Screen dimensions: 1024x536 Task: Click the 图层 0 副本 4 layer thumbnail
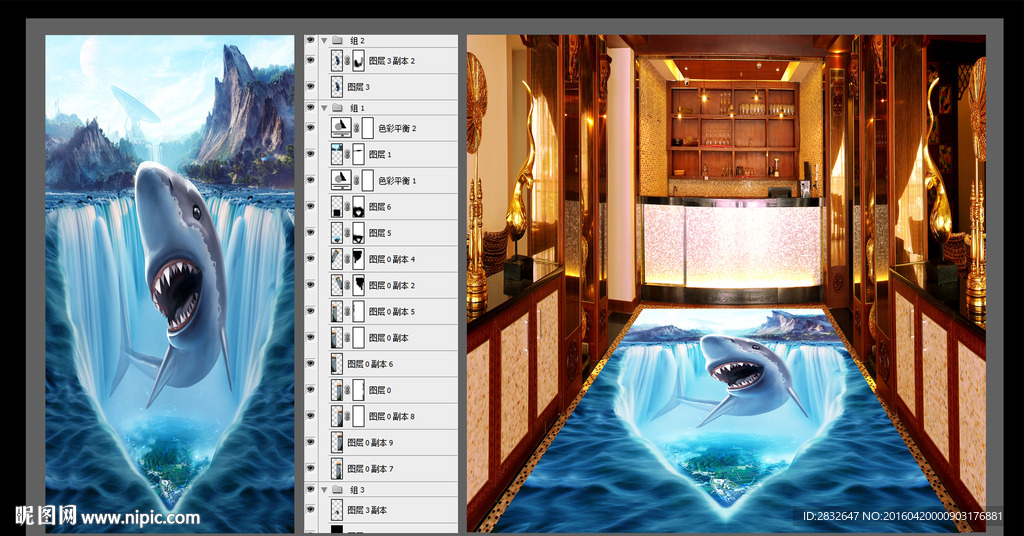click(x=337, y=259)
